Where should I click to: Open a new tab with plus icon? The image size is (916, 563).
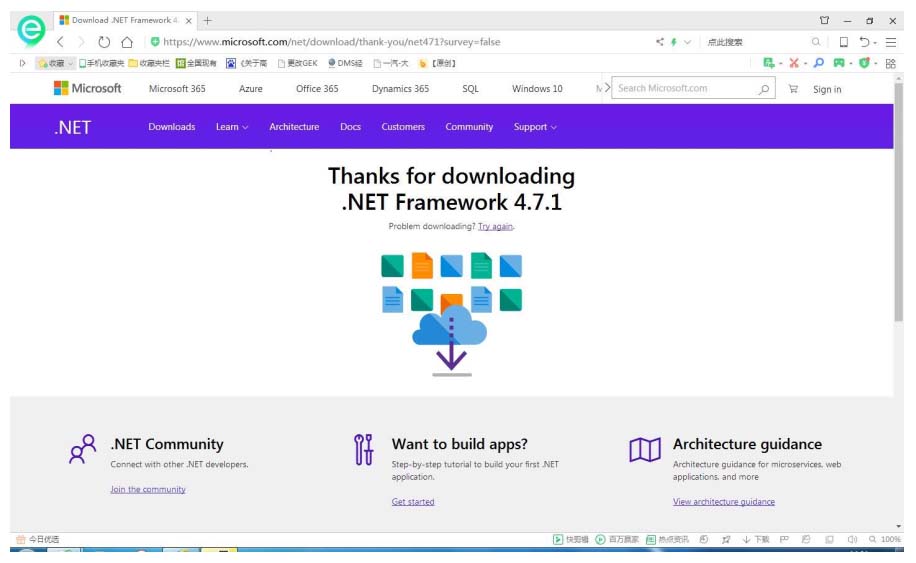coord(208,20)
